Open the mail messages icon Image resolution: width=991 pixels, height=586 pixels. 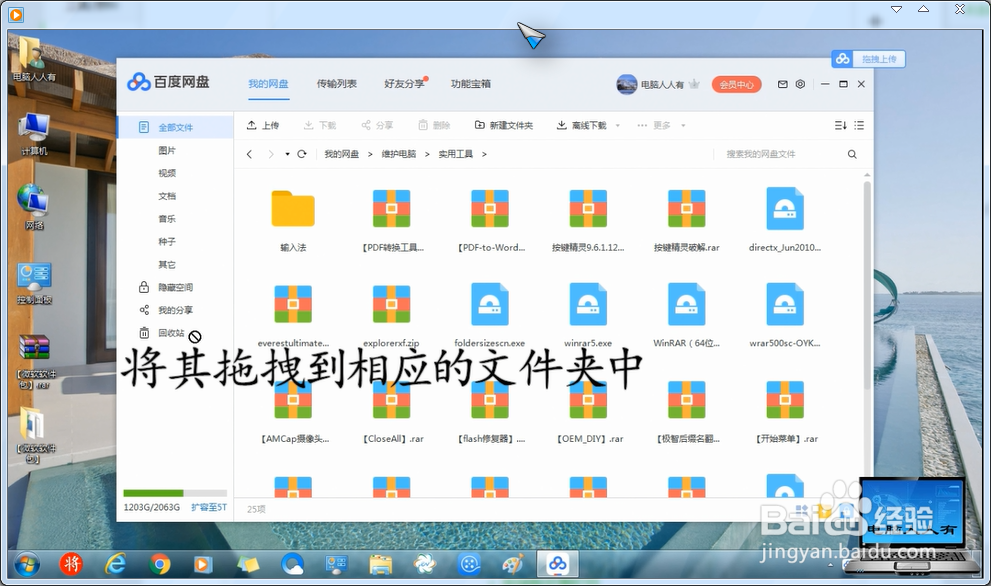click(782, 84)
